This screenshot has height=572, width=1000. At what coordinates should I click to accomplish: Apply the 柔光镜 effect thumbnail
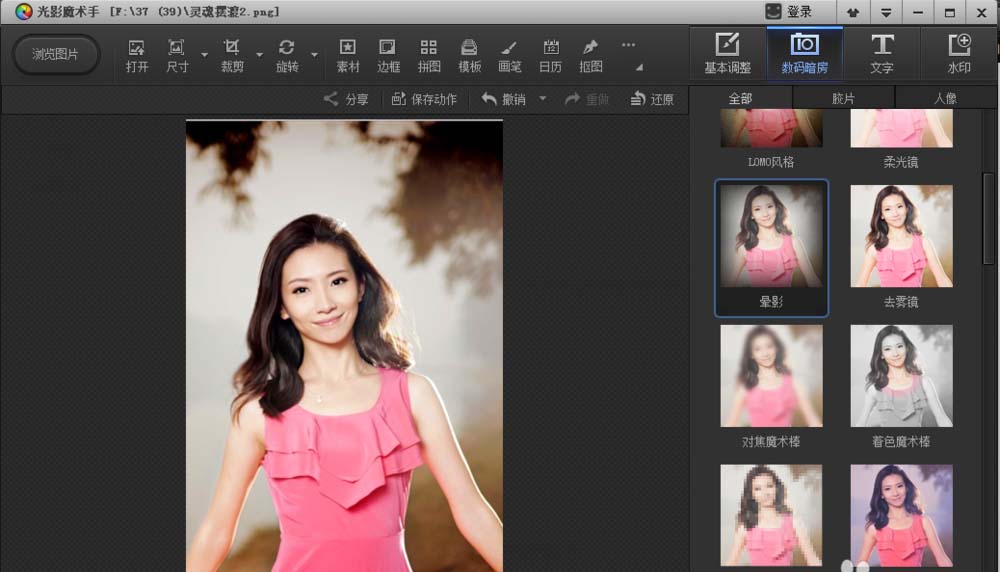[901, 128]
